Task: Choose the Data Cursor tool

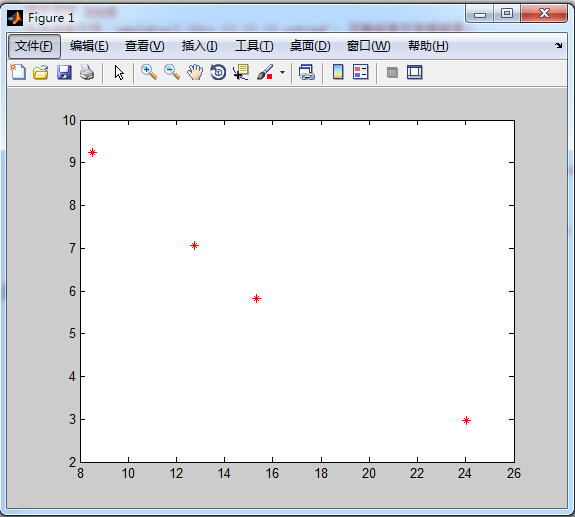Action: (241, 72)
